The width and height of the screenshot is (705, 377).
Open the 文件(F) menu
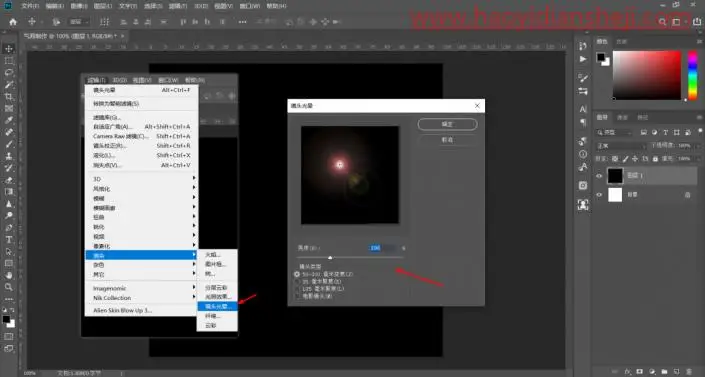point(30,6)
